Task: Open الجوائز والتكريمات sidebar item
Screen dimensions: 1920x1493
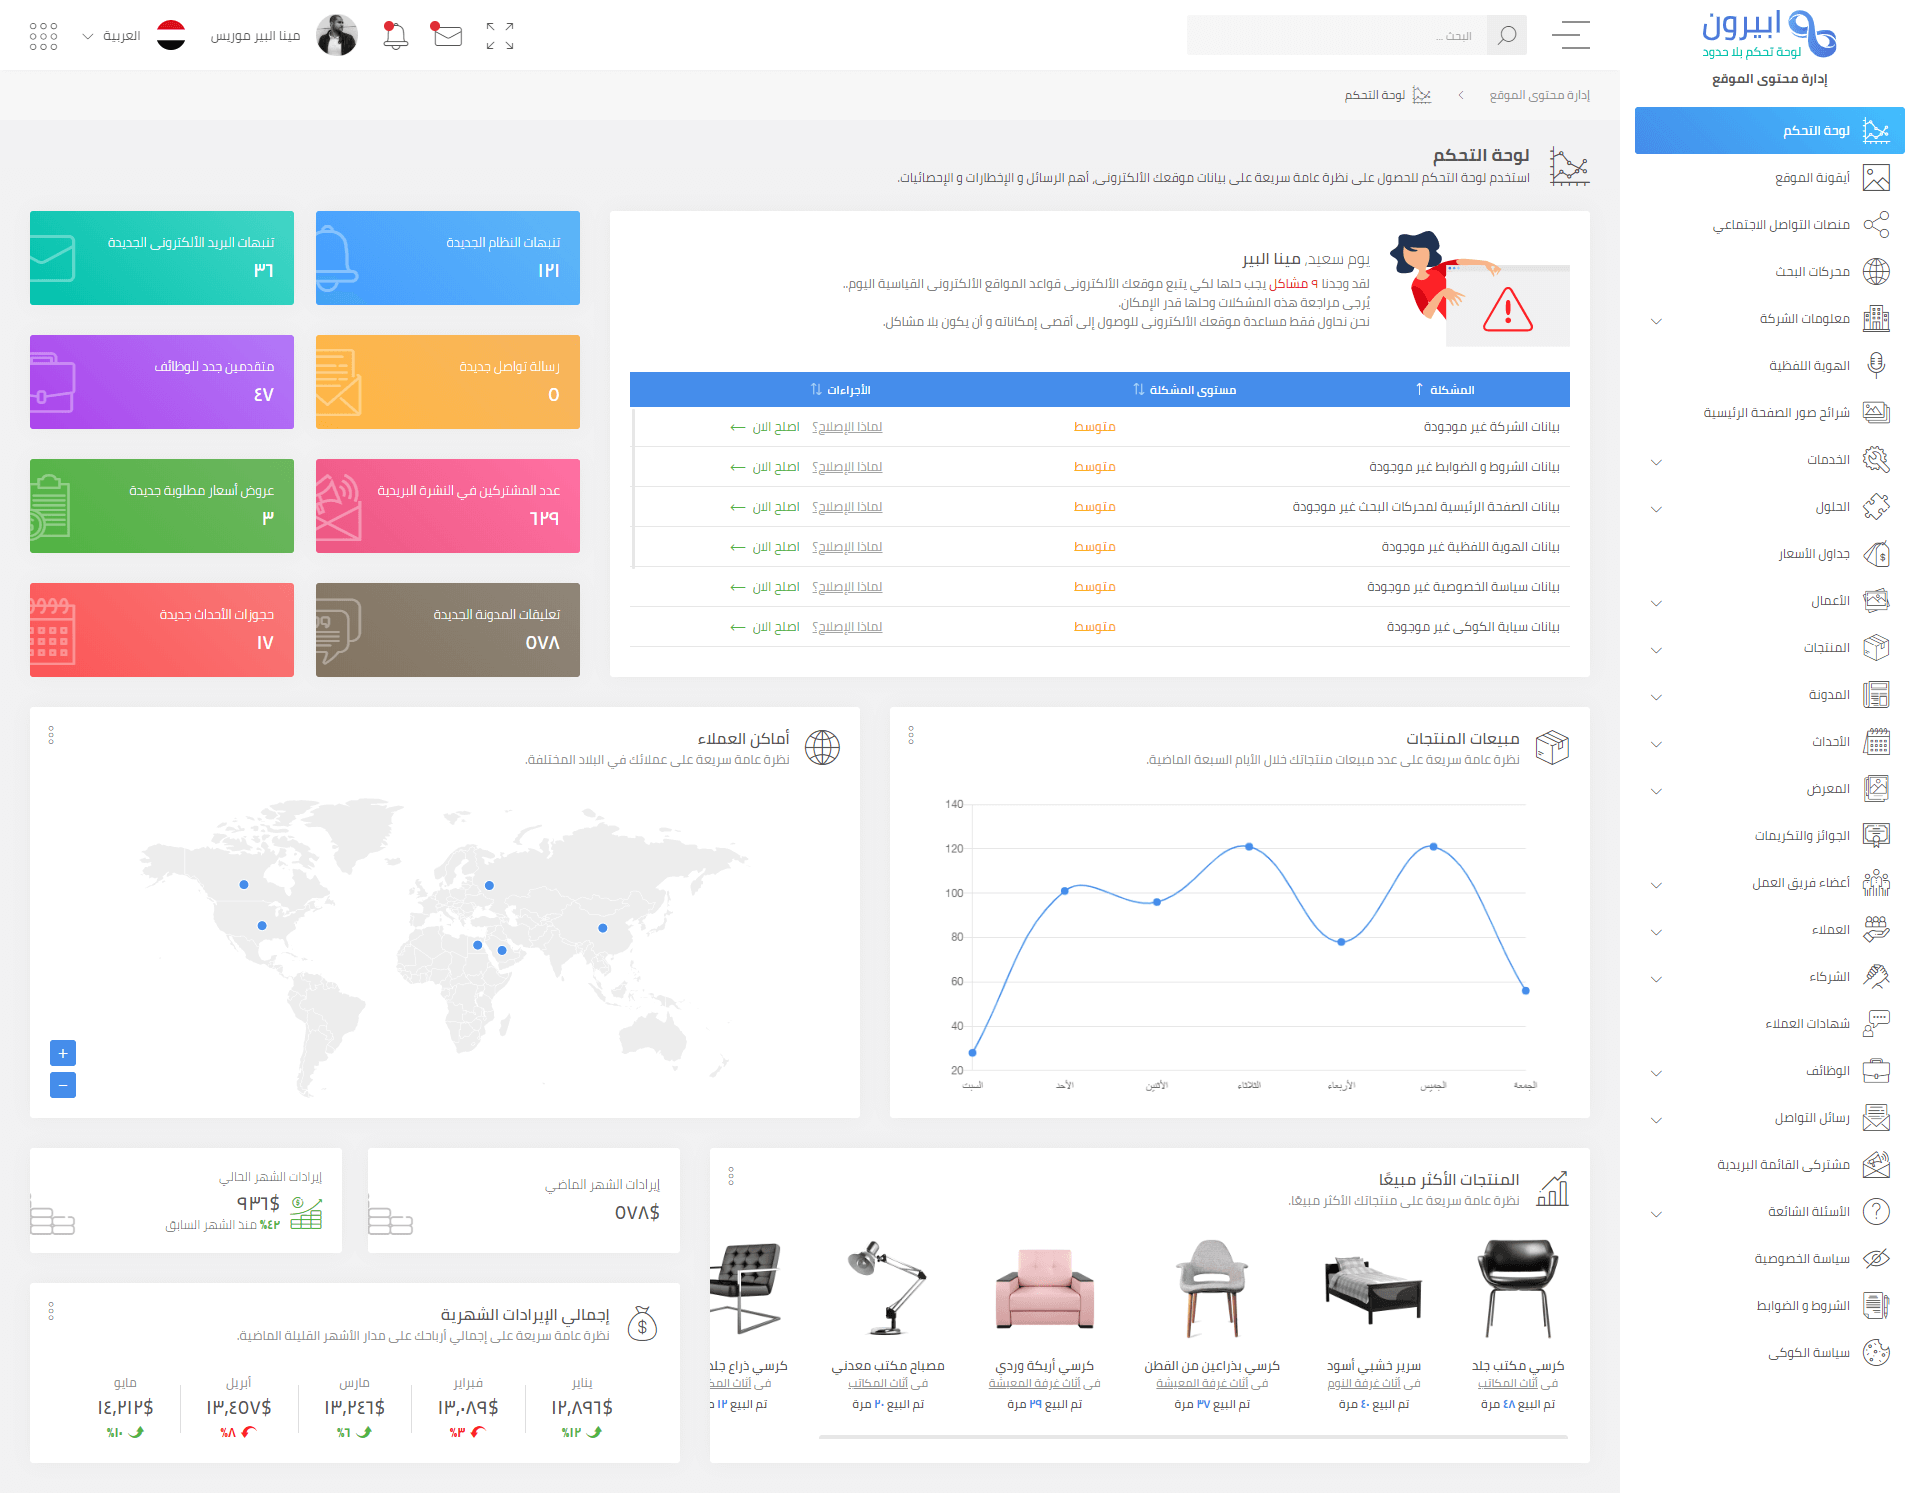Action: [1769, 836]
